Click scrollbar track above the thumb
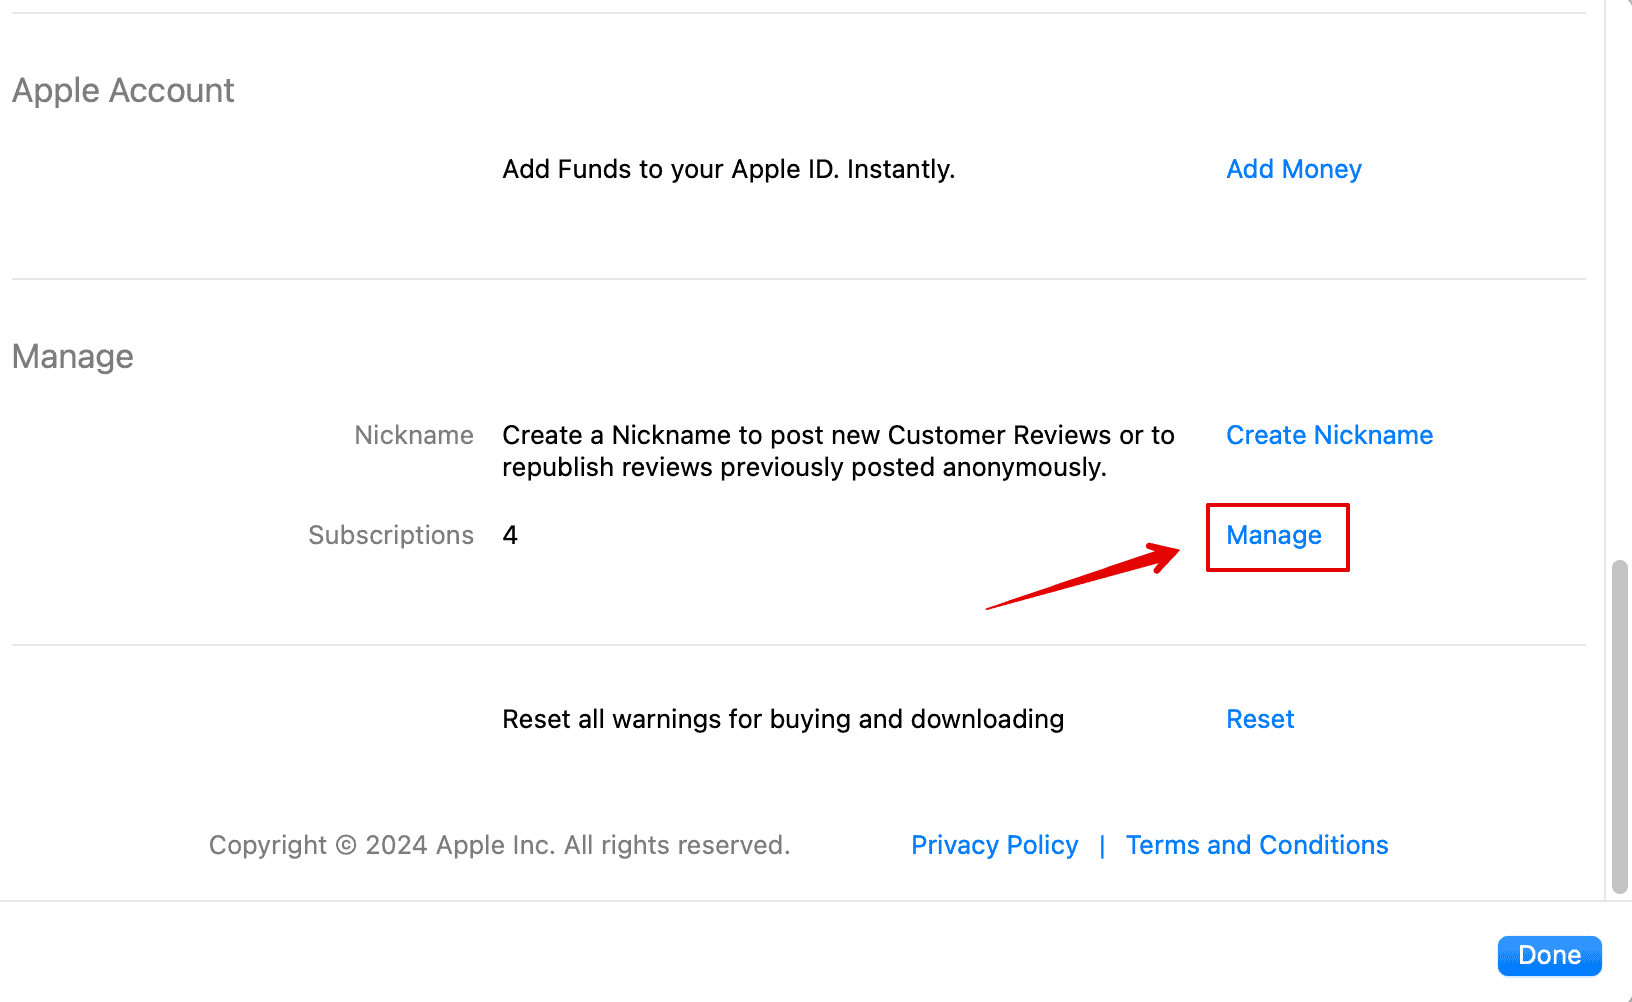Image resolution: width=1632 pixels, height=1002 pixels. click(1620, 300)
